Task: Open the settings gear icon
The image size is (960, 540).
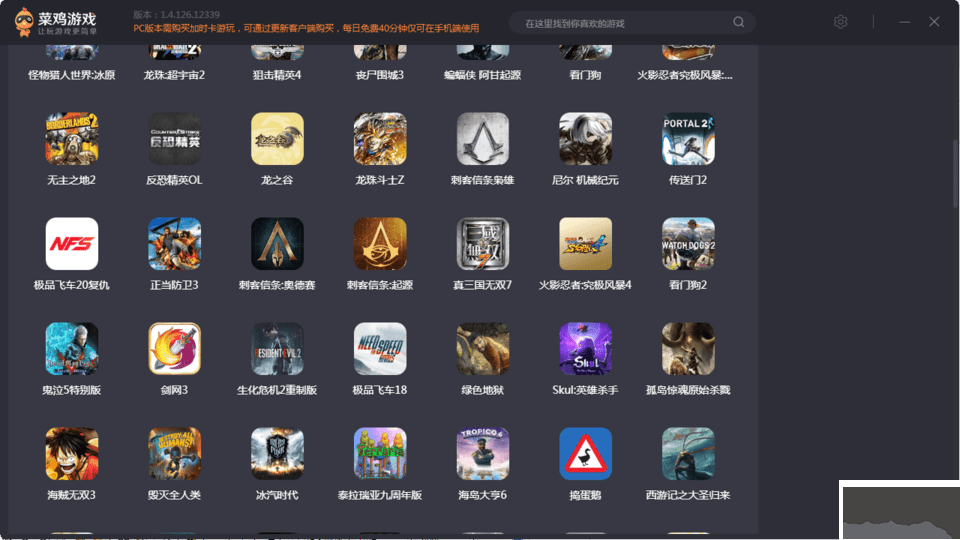Action: pos(841,22)
